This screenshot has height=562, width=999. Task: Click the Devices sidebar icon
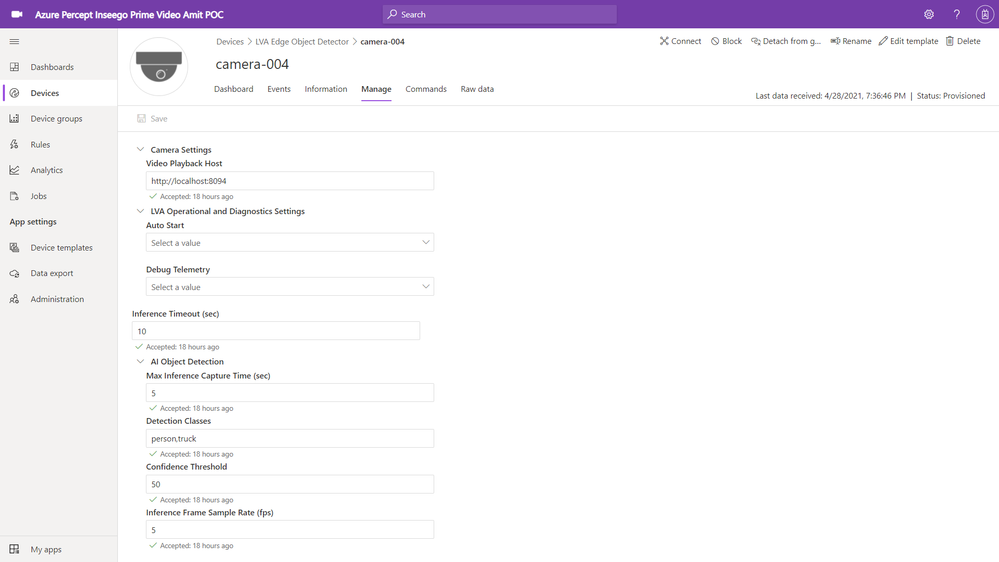pos(14,93)
